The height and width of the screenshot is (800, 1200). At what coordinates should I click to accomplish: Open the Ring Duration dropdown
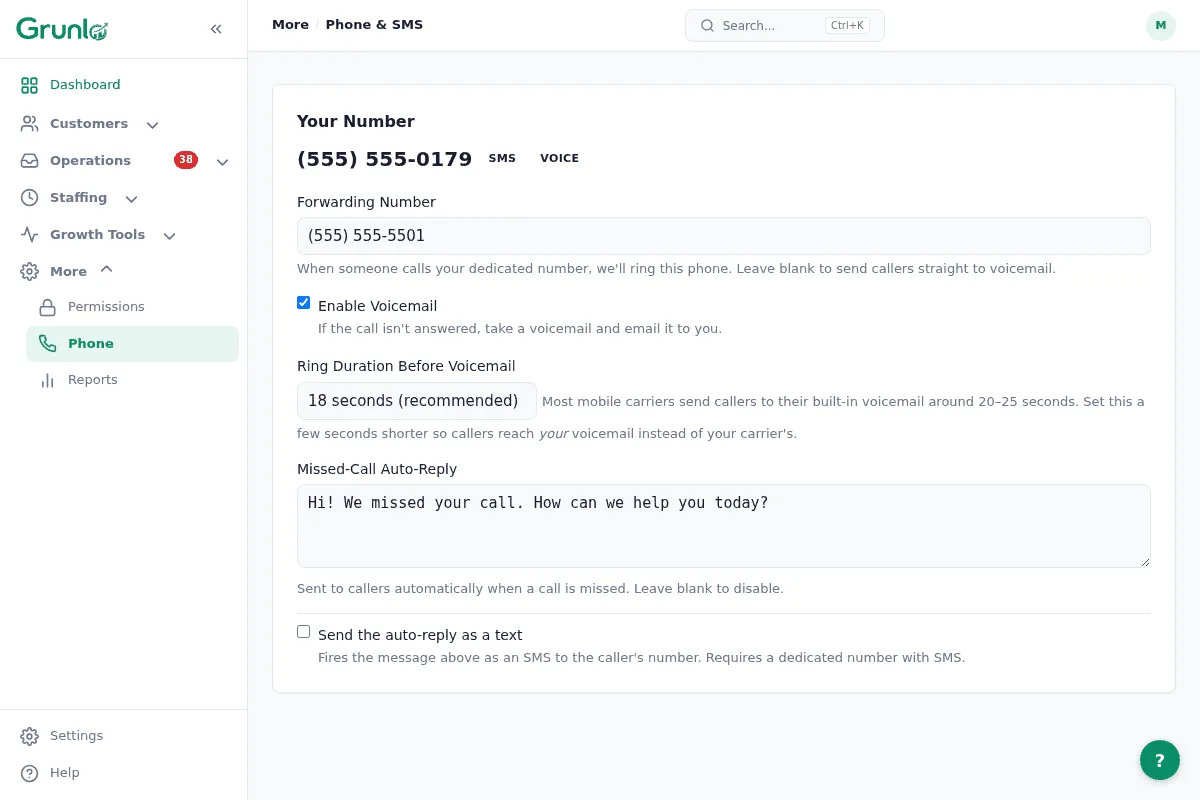click(417, 401)
